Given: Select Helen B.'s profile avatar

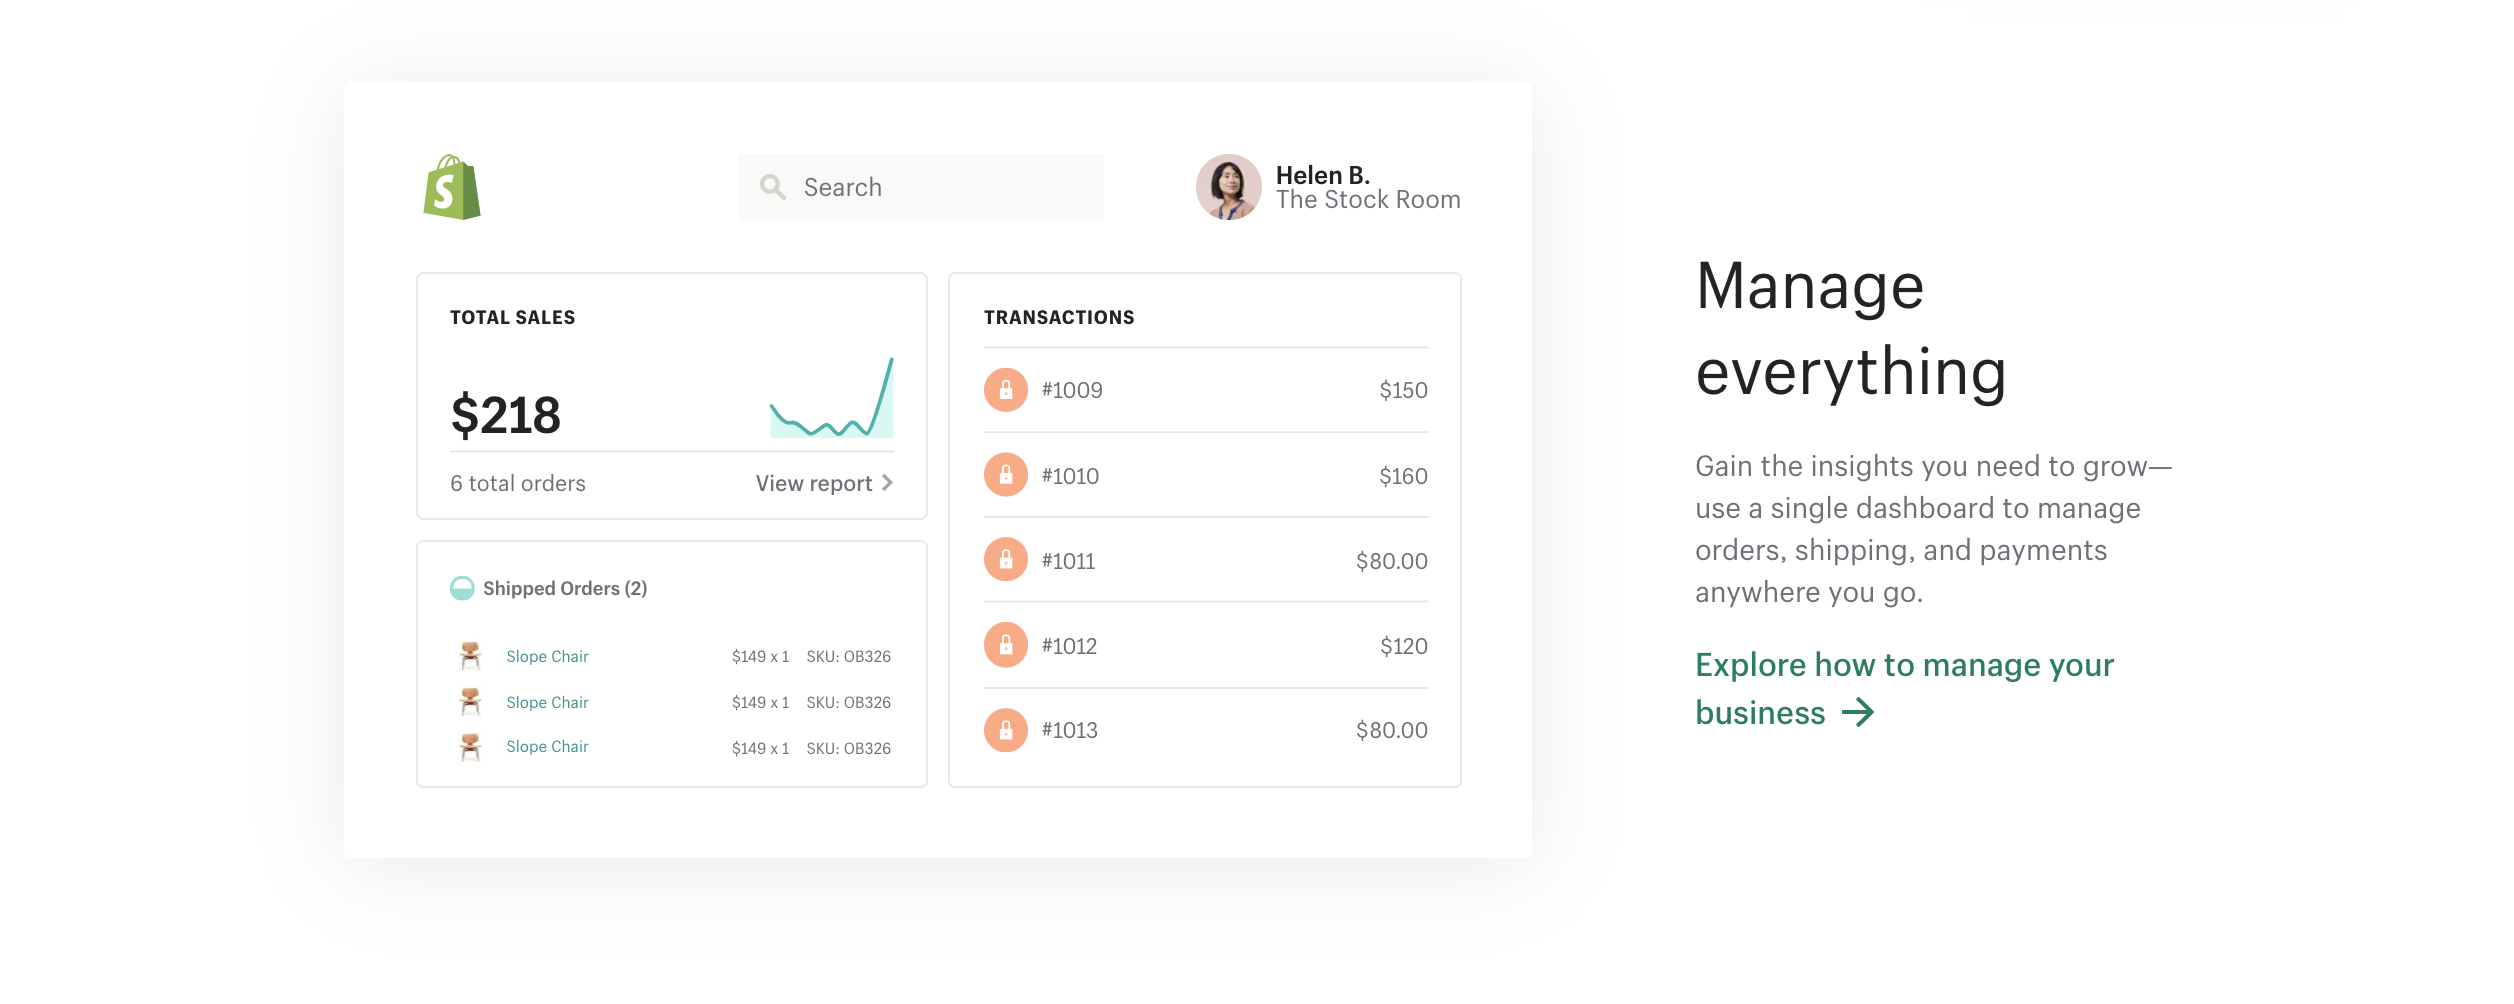Looking at the screenshot, I should coord(1228,187).
